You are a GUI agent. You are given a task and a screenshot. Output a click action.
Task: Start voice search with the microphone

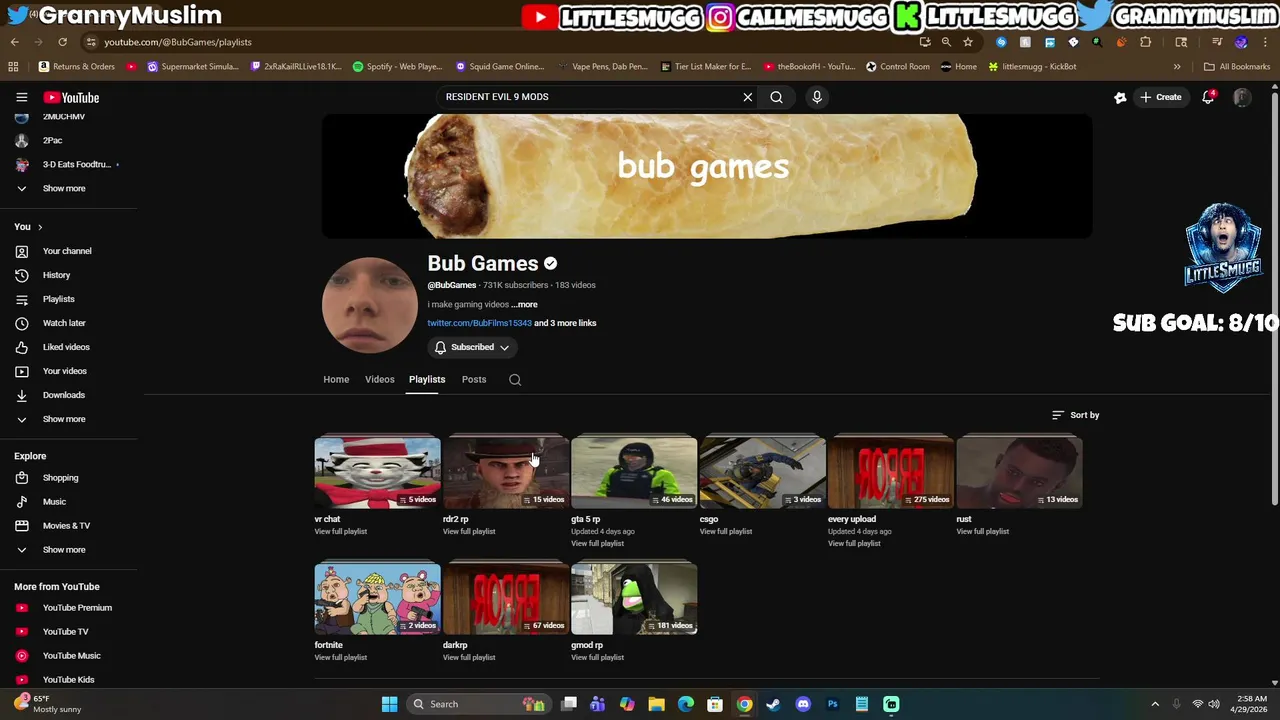[817, 97]
